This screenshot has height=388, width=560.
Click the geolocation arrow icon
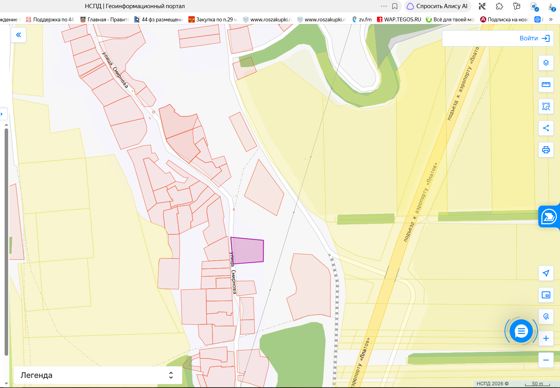(x=546, y=273)
